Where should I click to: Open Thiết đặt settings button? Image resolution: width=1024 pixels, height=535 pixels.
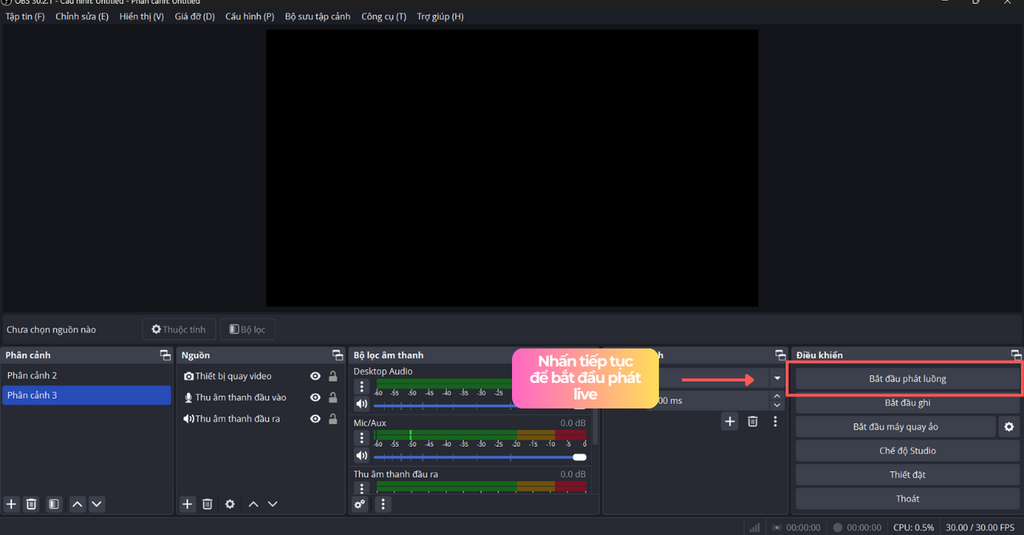click(x=907, y=475)
